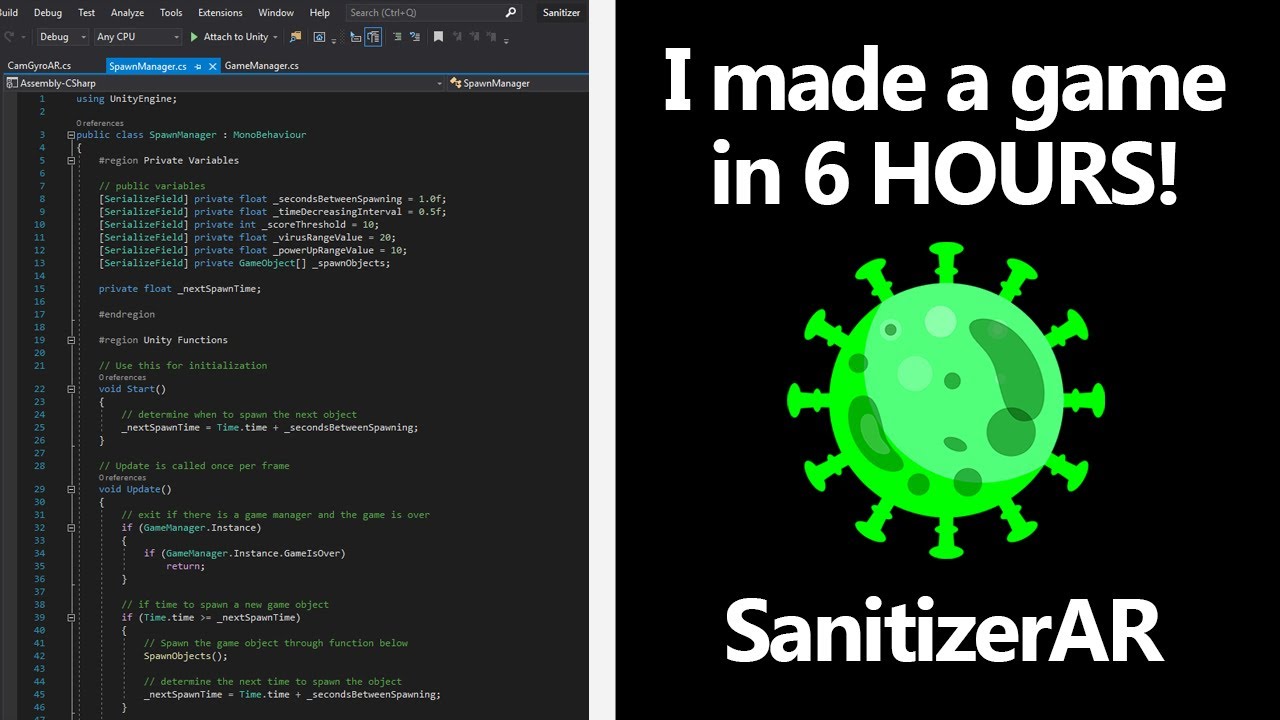The image size is (1280, 720).
Task: Open the SpawnManager type navigation dropdown
Action: [x=518, y=83]
